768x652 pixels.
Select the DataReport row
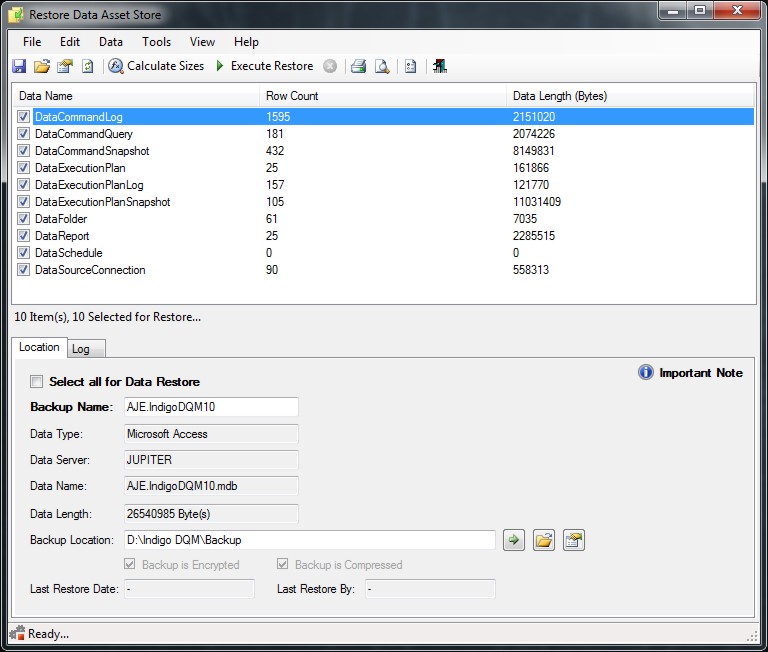tap(62, 236)
